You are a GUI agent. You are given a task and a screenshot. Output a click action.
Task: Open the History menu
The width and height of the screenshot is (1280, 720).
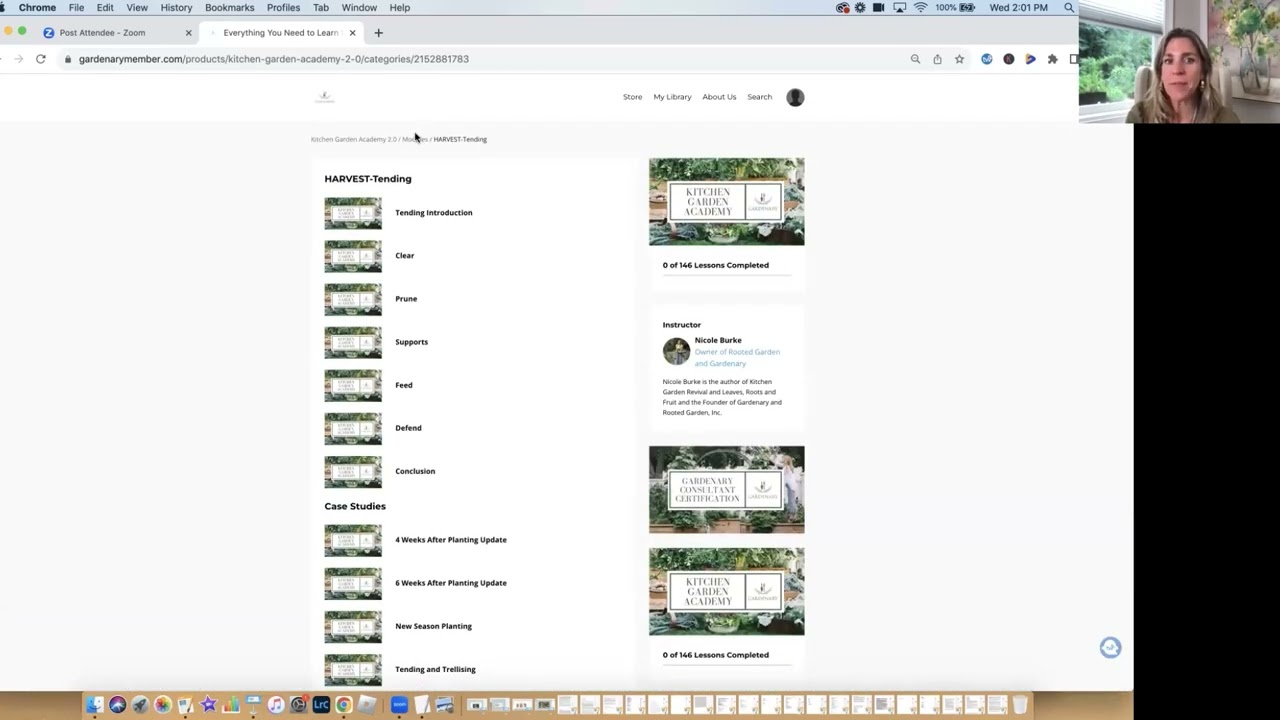pos(176,7)
